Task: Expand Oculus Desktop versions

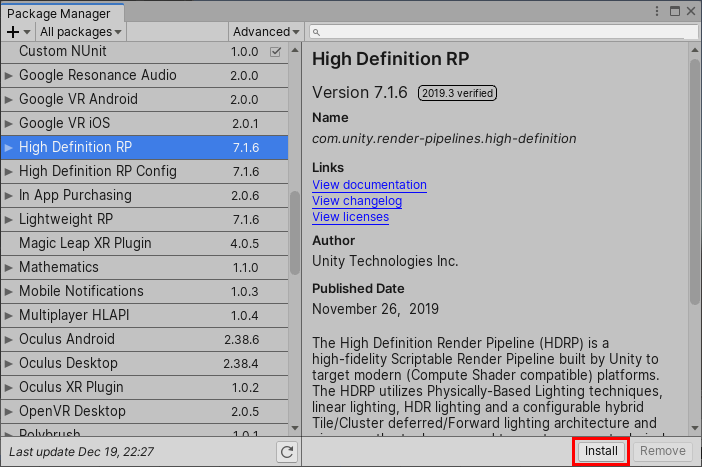Action: [x=9, y=364]
